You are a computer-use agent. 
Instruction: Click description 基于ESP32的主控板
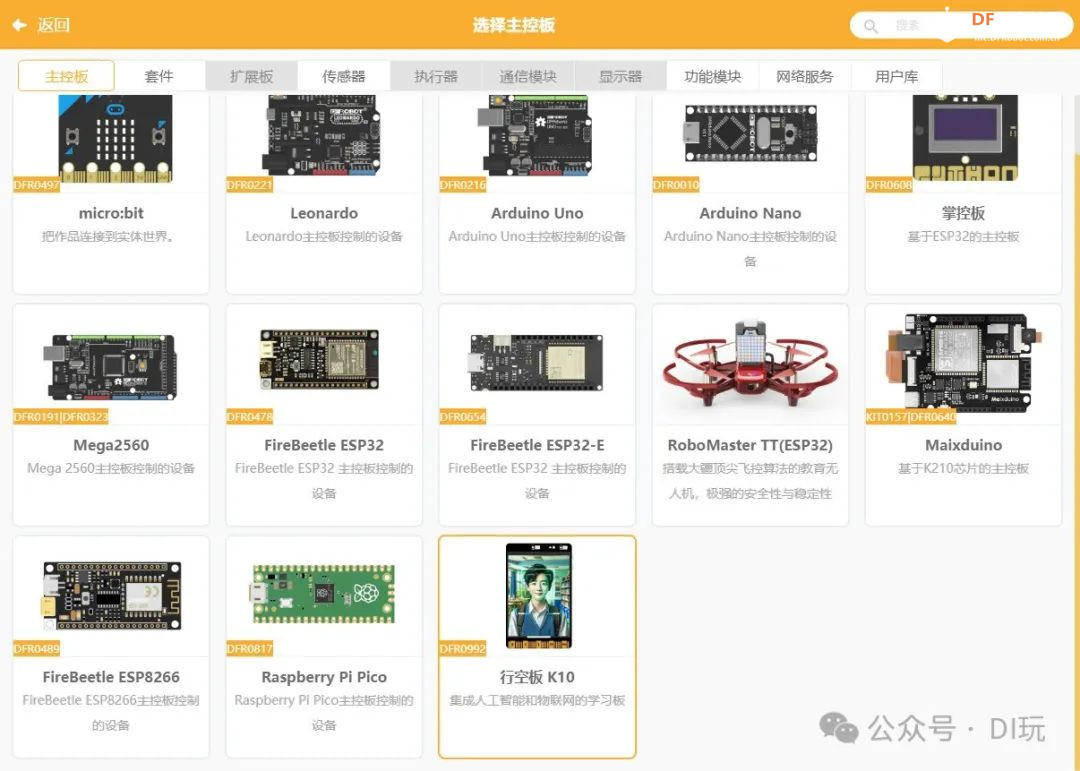[x=963, y=236]
